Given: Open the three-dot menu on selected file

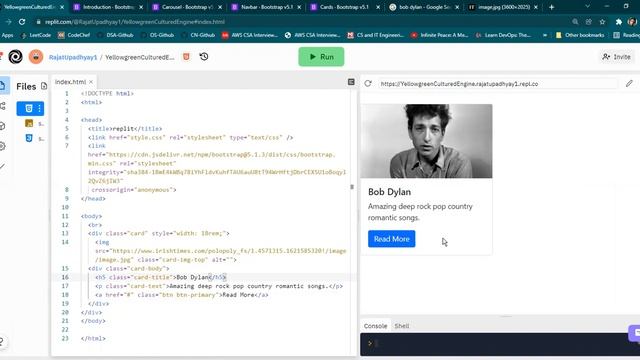Looking at the screenshot, I should 39,109.
